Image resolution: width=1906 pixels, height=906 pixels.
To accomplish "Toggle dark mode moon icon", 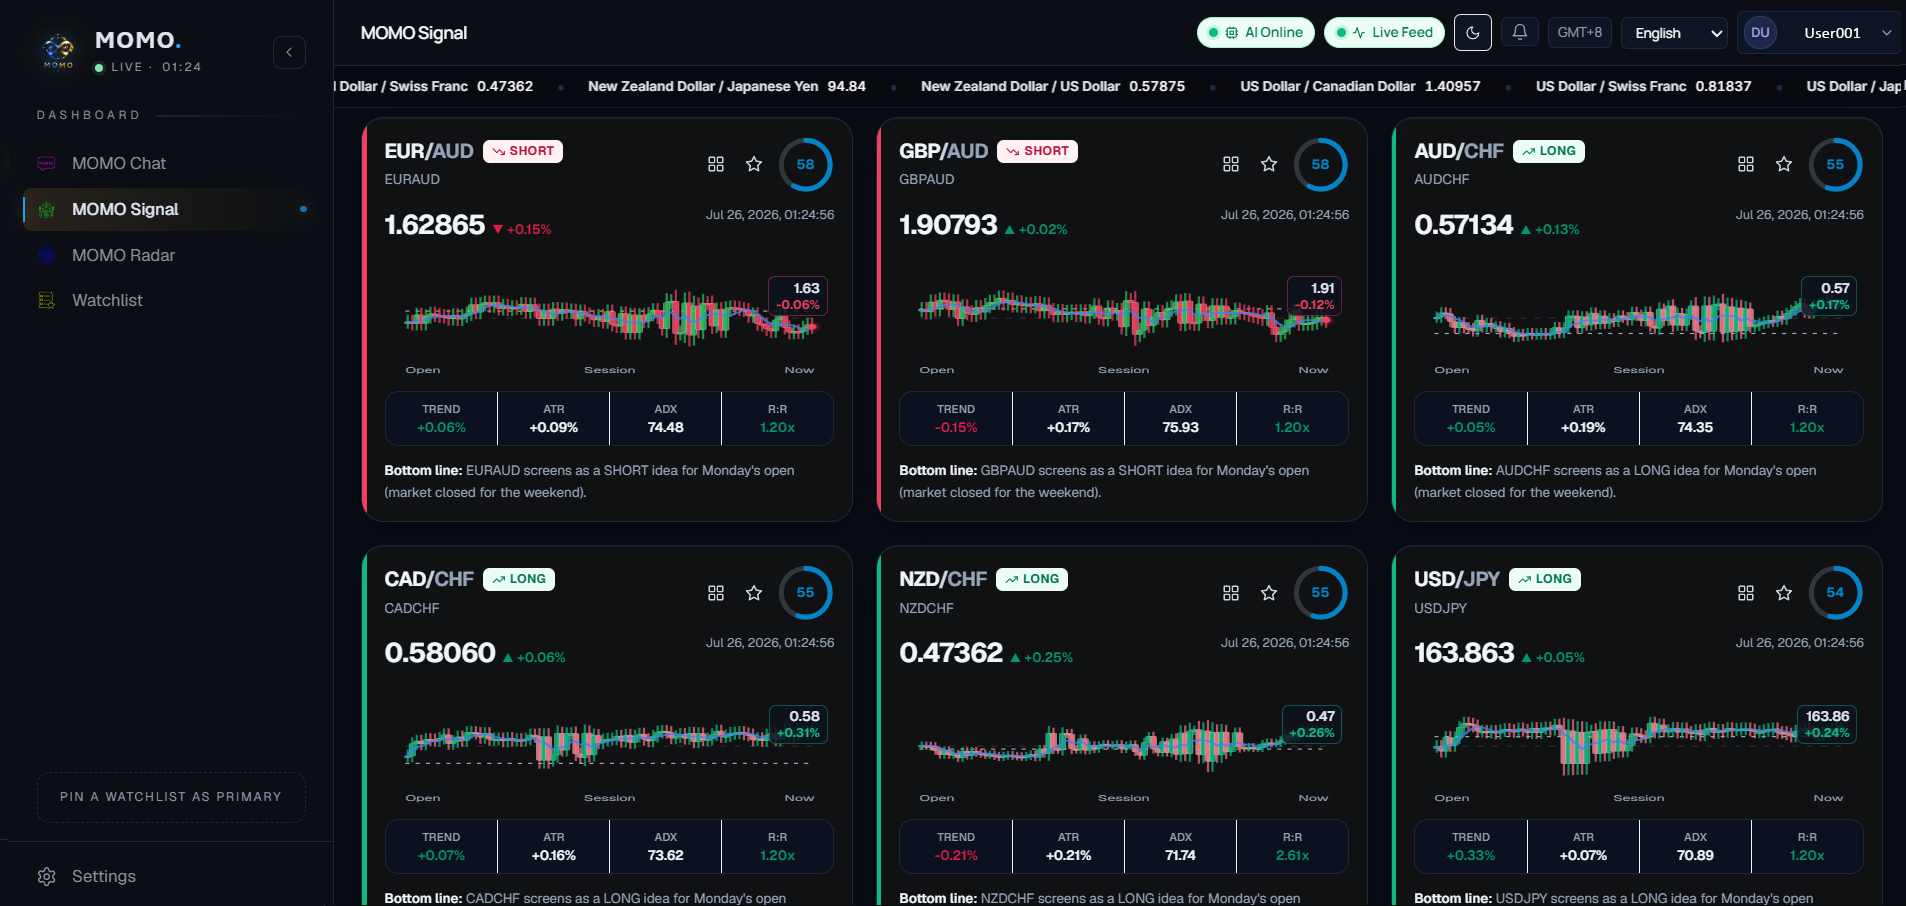I will 1472,32.
